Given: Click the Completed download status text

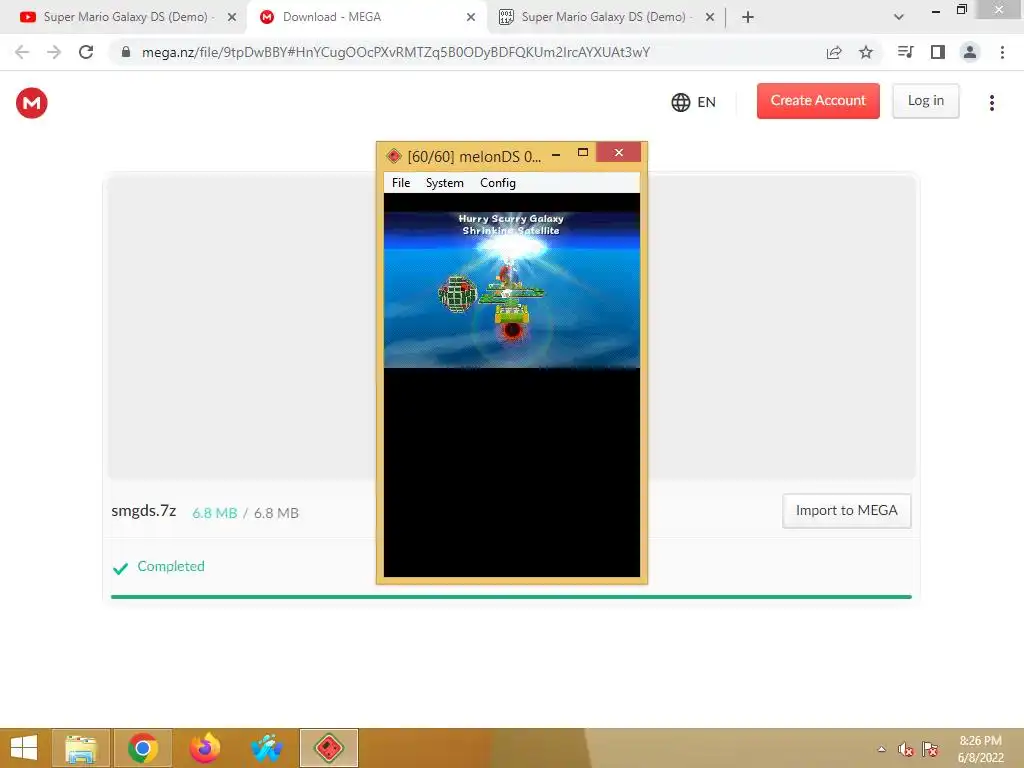Looking at the screenshot, I should [x=170, y=566].
